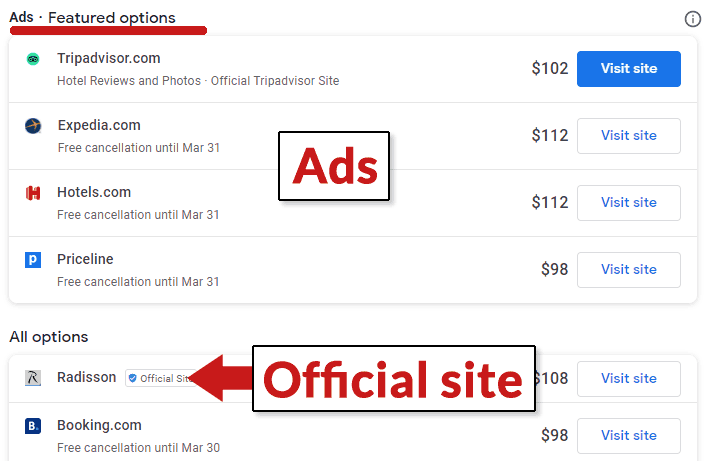
Task: Click the Radisson logo icon
Action: 33,378
